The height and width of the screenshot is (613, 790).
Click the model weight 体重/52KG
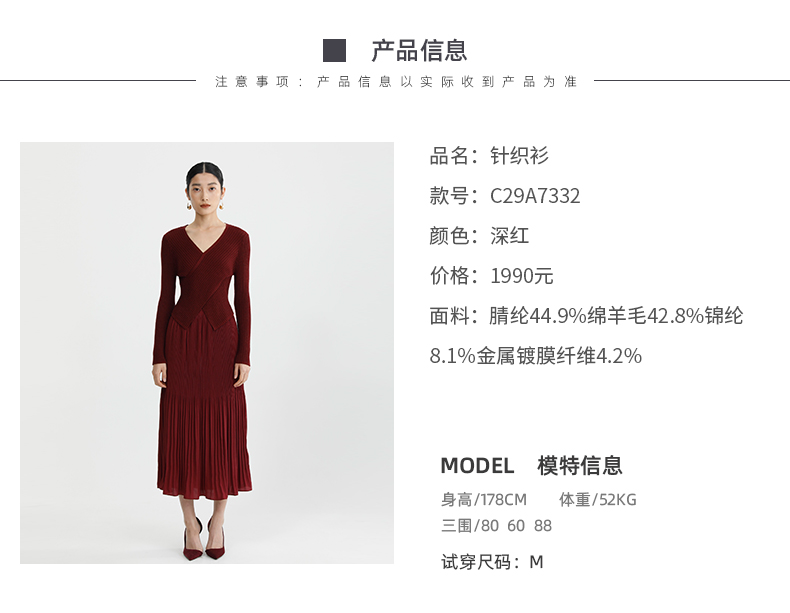pos(598,500)
